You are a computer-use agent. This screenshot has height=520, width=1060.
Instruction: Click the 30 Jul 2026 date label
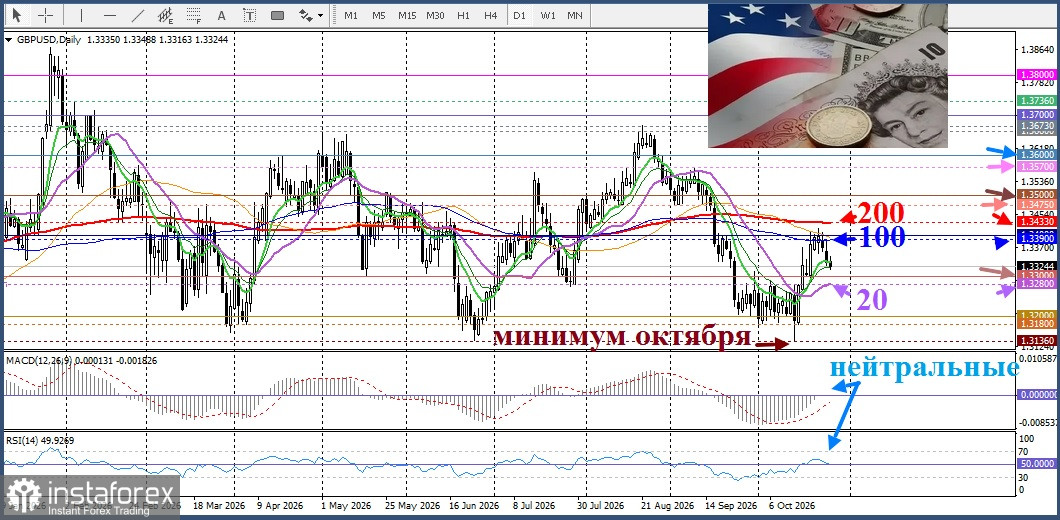[600, 506]
